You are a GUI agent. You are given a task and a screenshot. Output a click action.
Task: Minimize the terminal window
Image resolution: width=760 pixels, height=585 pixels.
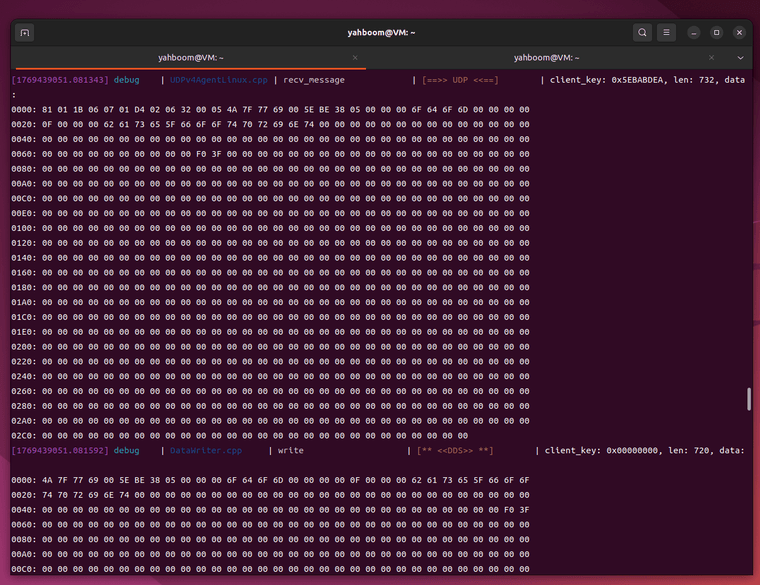point(694,32)
